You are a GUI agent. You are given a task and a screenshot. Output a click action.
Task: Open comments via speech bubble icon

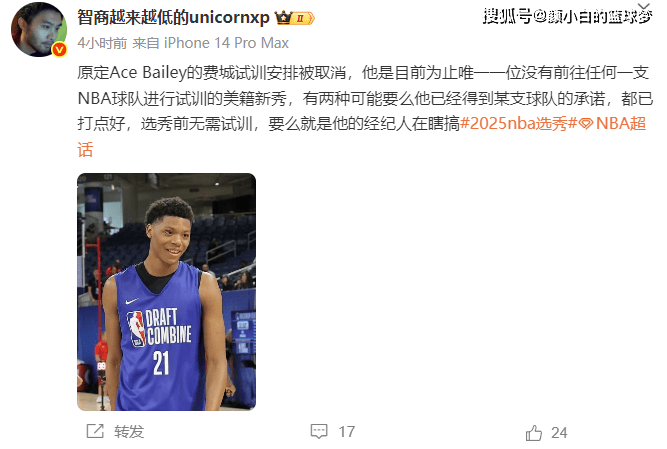coord(319,432)
